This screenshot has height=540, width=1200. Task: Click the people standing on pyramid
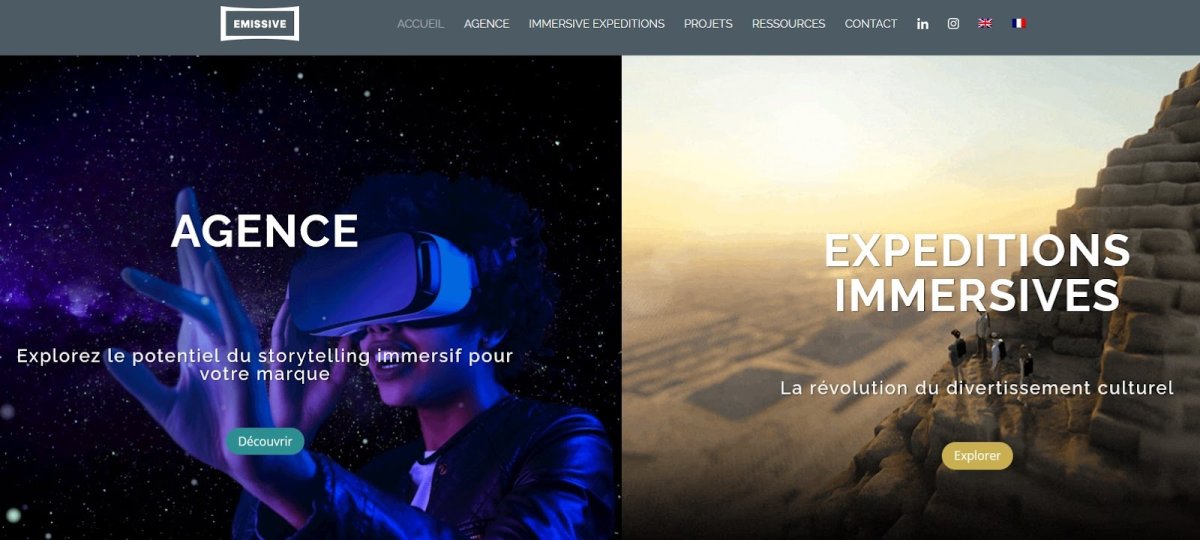[990, 345]
